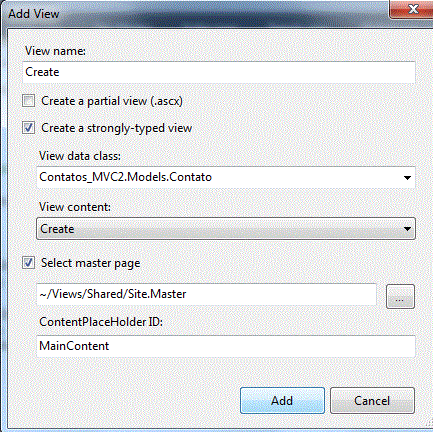Click the View name text field
Viewport: 433px width, 432px height.
coord(219,72)
